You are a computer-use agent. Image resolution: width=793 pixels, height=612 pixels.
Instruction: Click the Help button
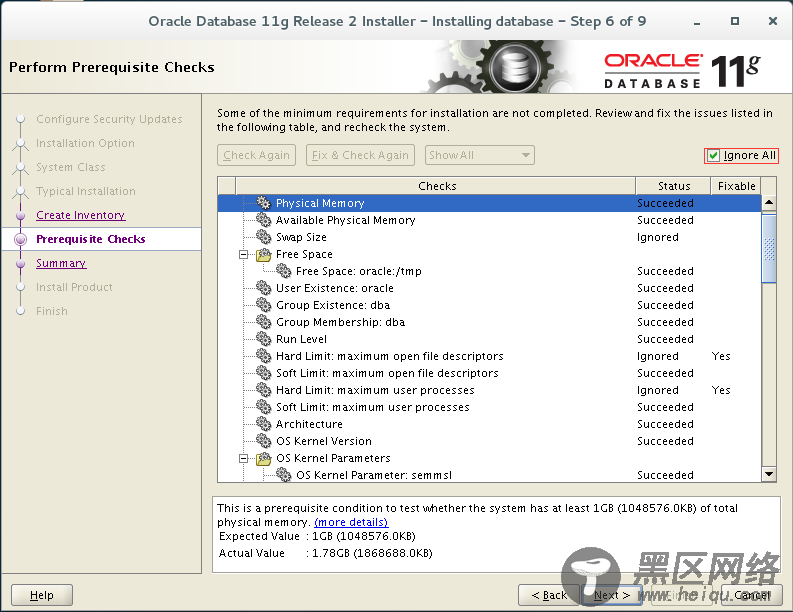[x=42, y=595]
